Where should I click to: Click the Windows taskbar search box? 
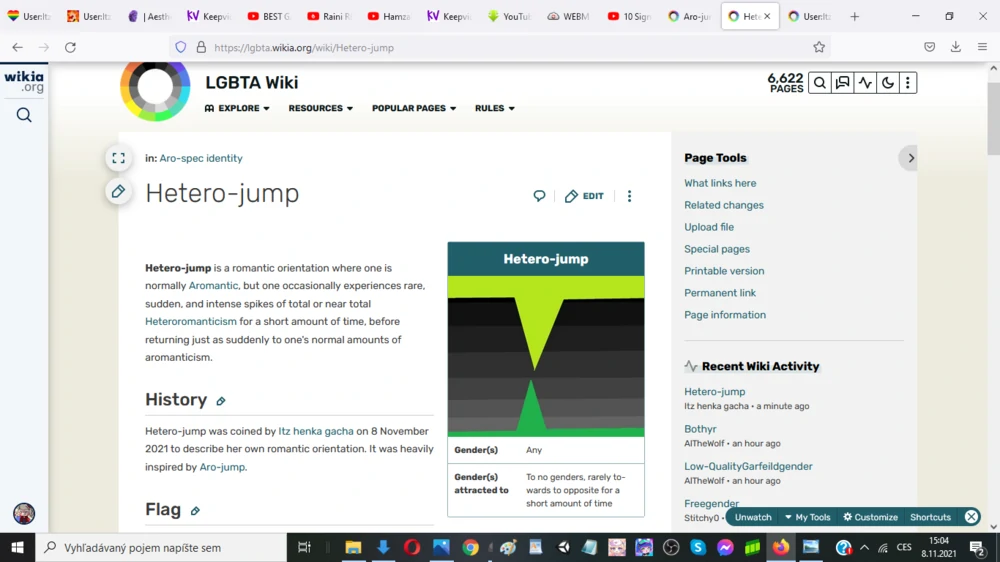pyautogui.click(x=161, y=547)
